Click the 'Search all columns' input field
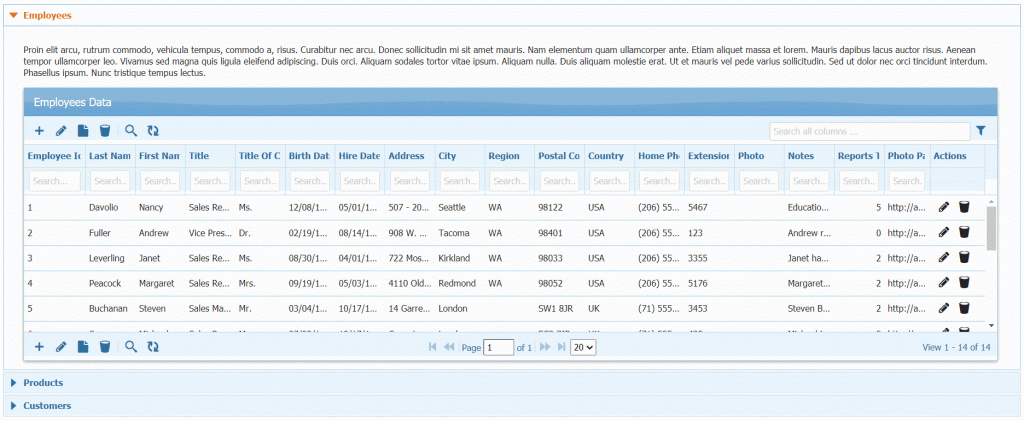 tap(868, 131)
